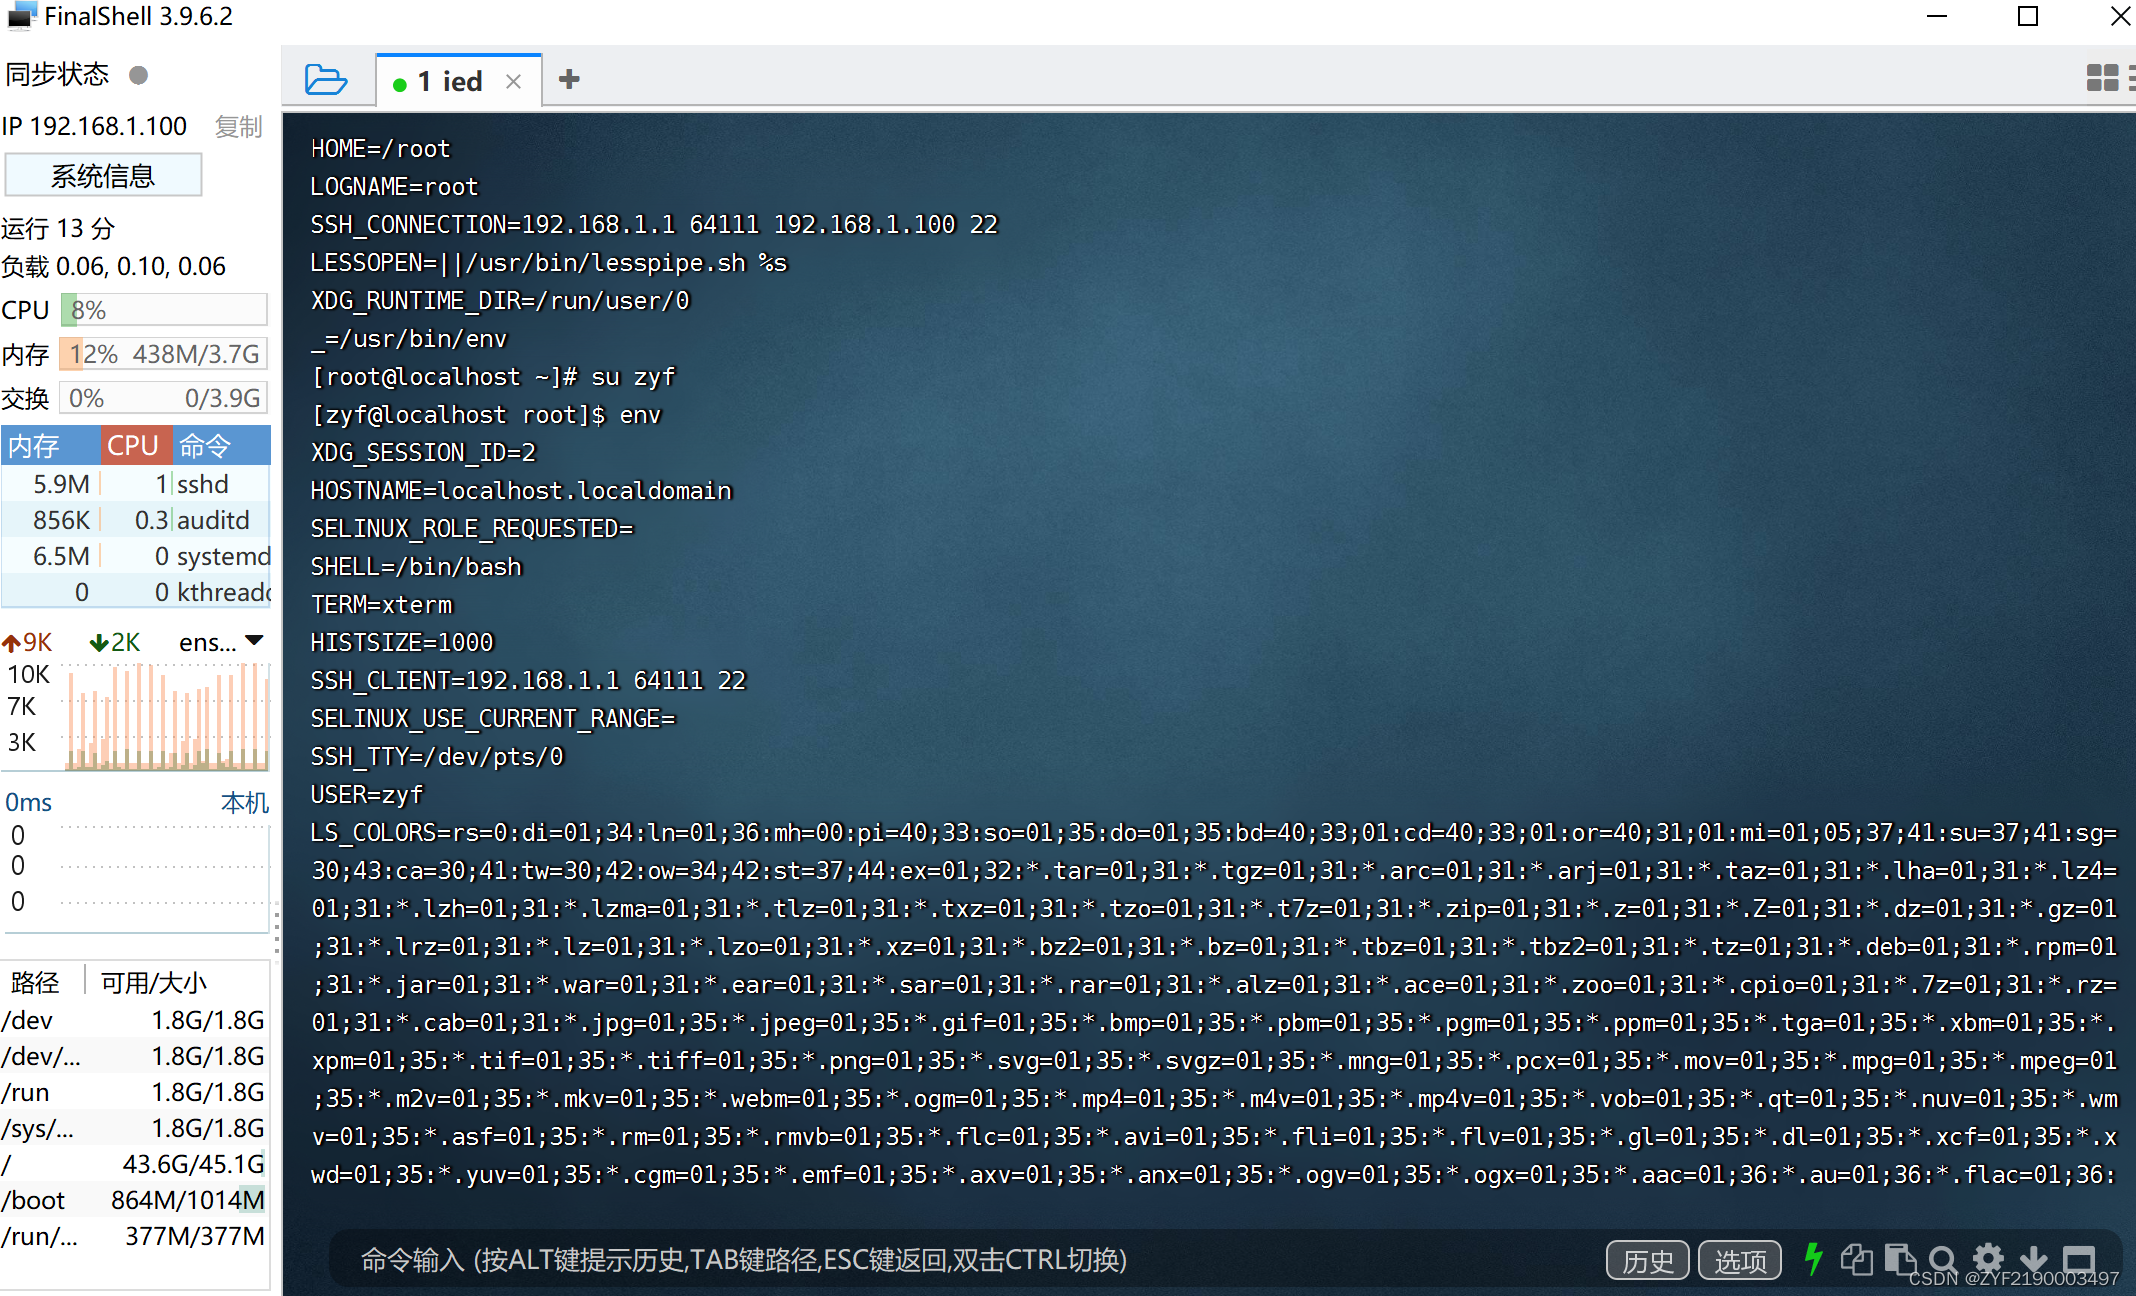
Task: Open the grid layout view icon
Action: [2102, 78]
